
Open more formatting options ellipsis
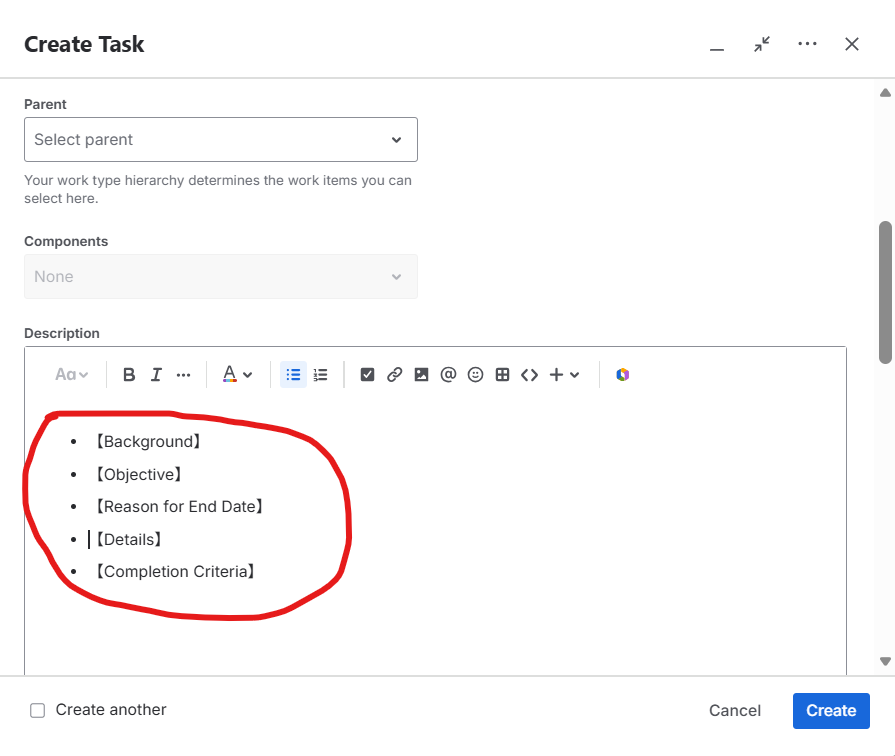tap(183, 375)
